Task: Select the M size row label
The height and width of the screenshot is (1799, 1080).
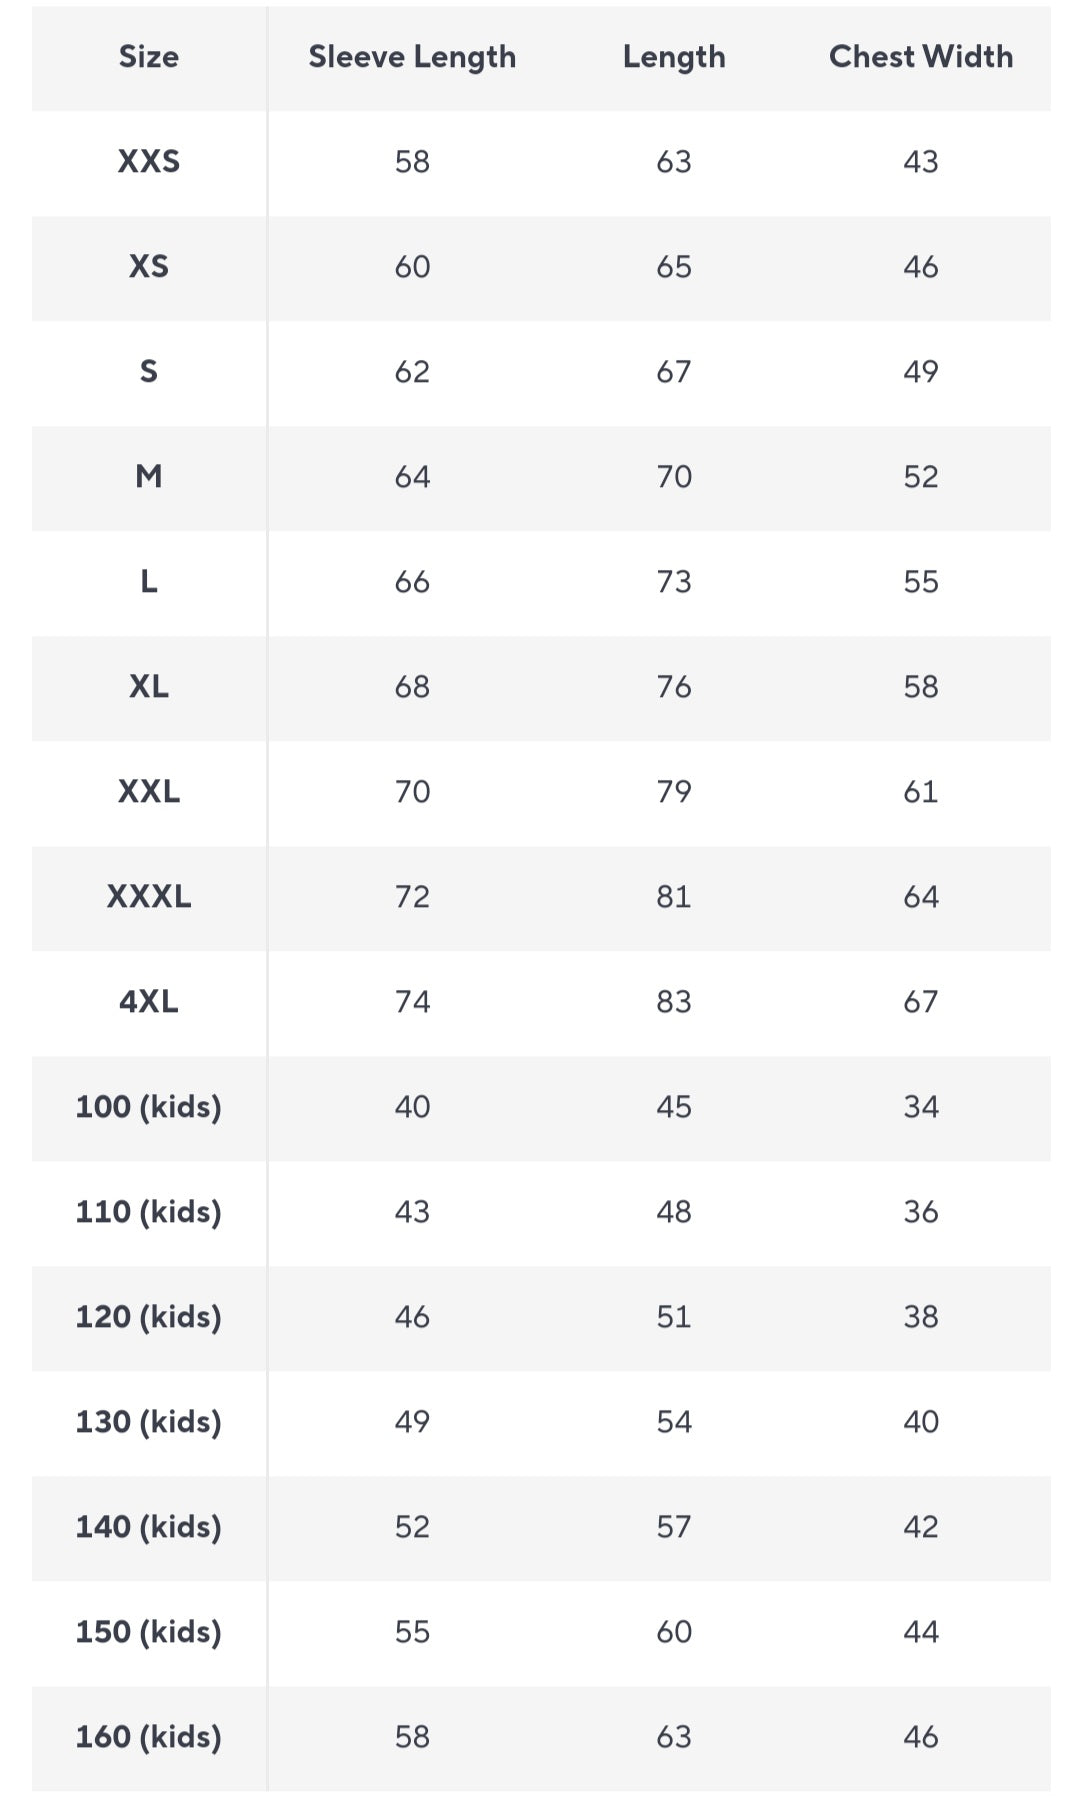Action: 149,477
